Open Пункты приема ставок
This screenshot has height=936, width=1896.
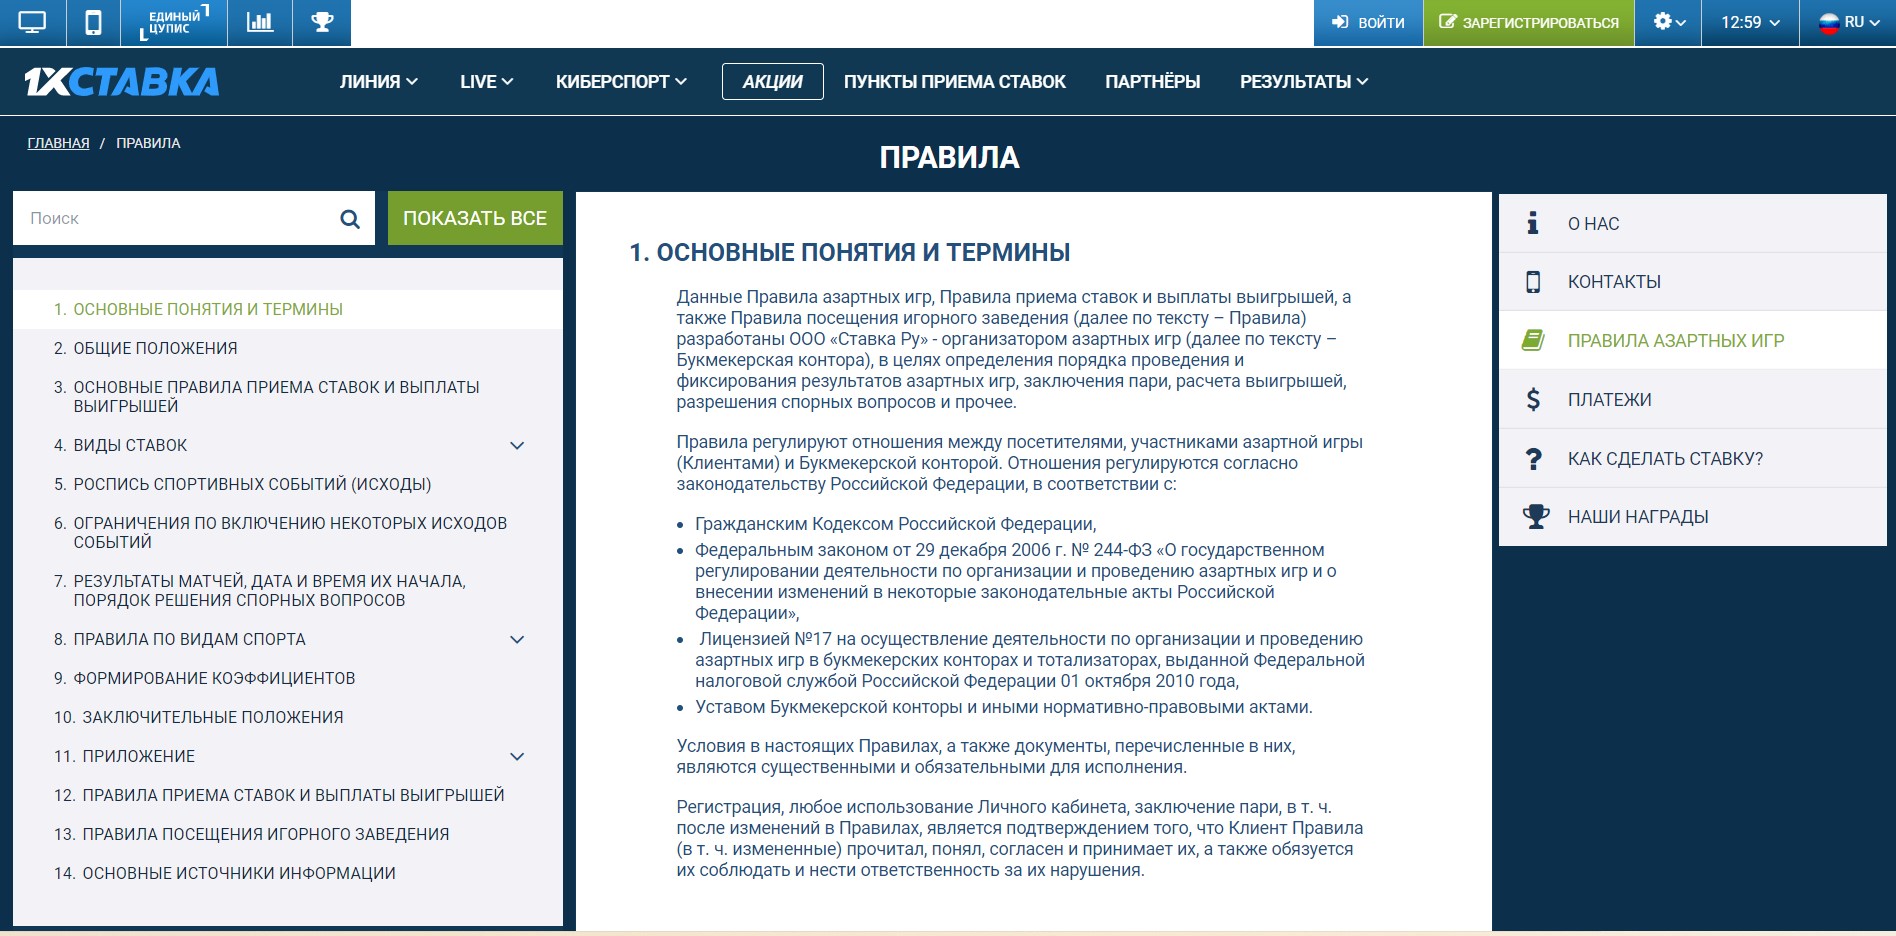point(954,82)
